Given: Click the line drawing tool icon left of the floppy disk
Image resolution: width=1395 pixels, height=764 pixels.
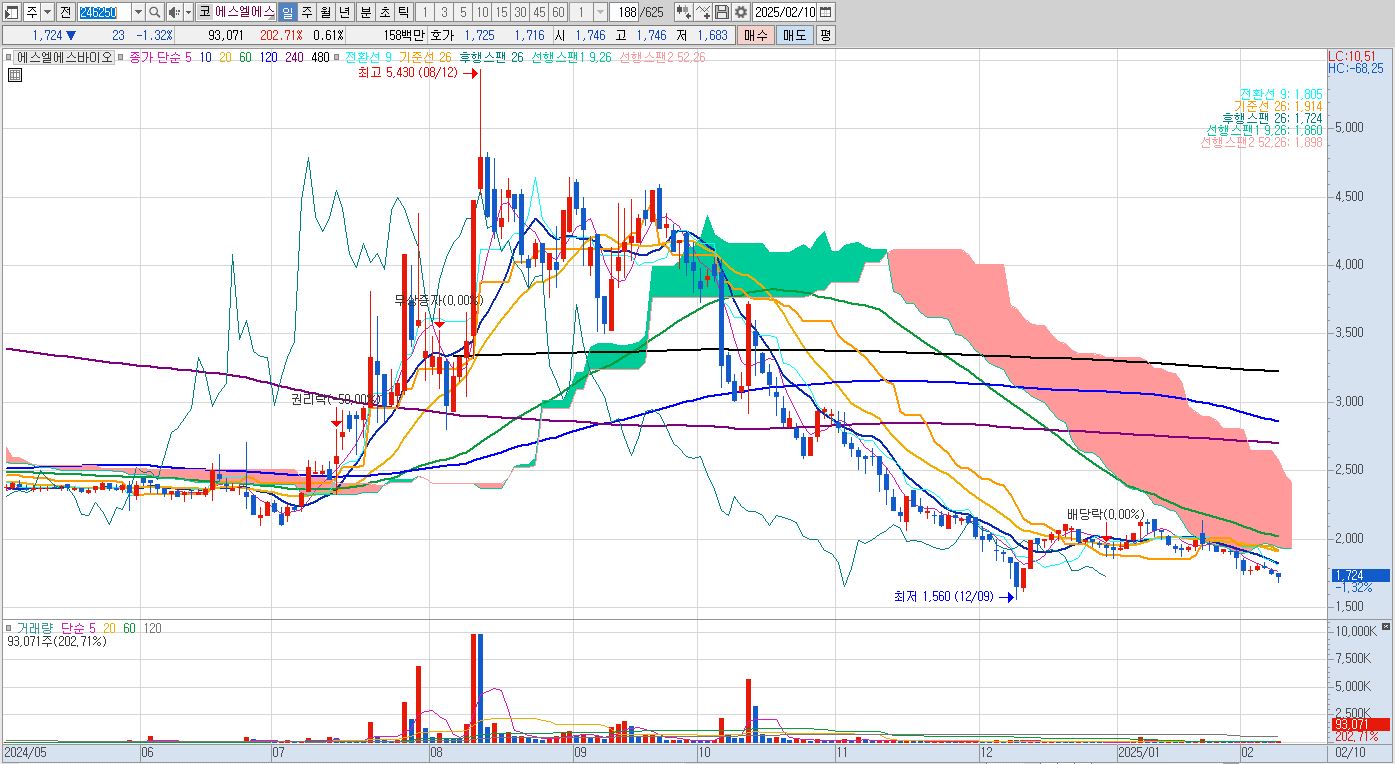Looking at the screenshot, I should pyautogui.click(x=702, y=12).
